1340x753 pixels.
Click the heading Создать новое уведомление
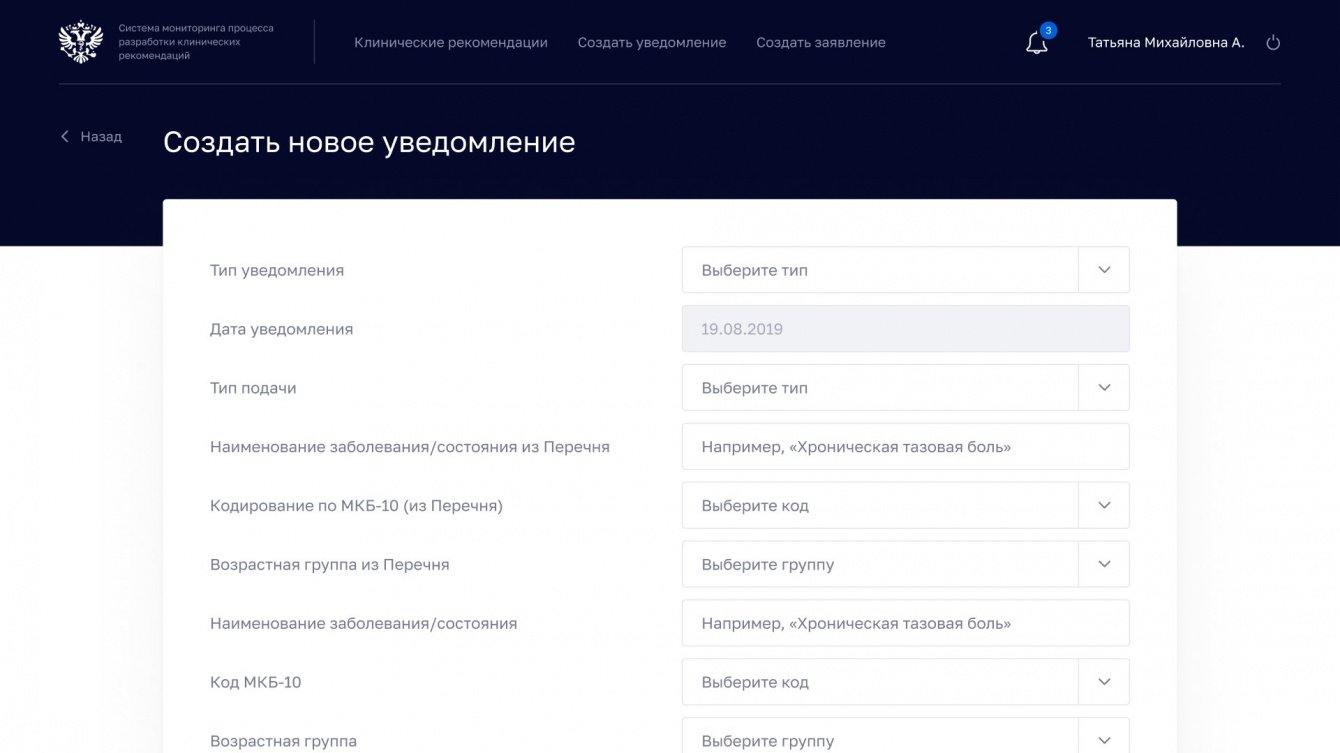coord(369,142)
